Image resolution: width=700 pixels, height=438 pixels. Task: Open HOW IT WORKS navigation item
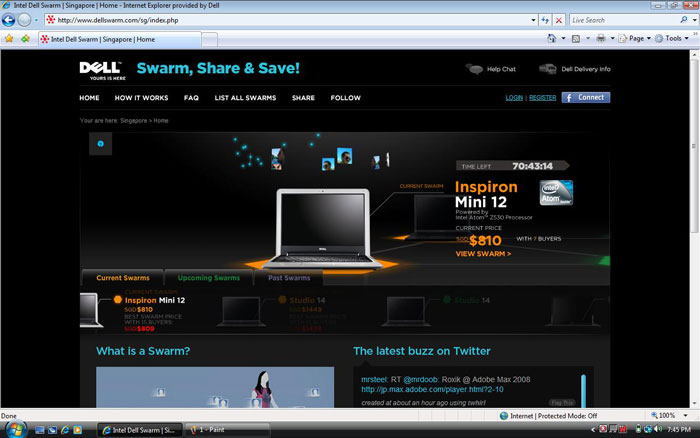[141, 98]
